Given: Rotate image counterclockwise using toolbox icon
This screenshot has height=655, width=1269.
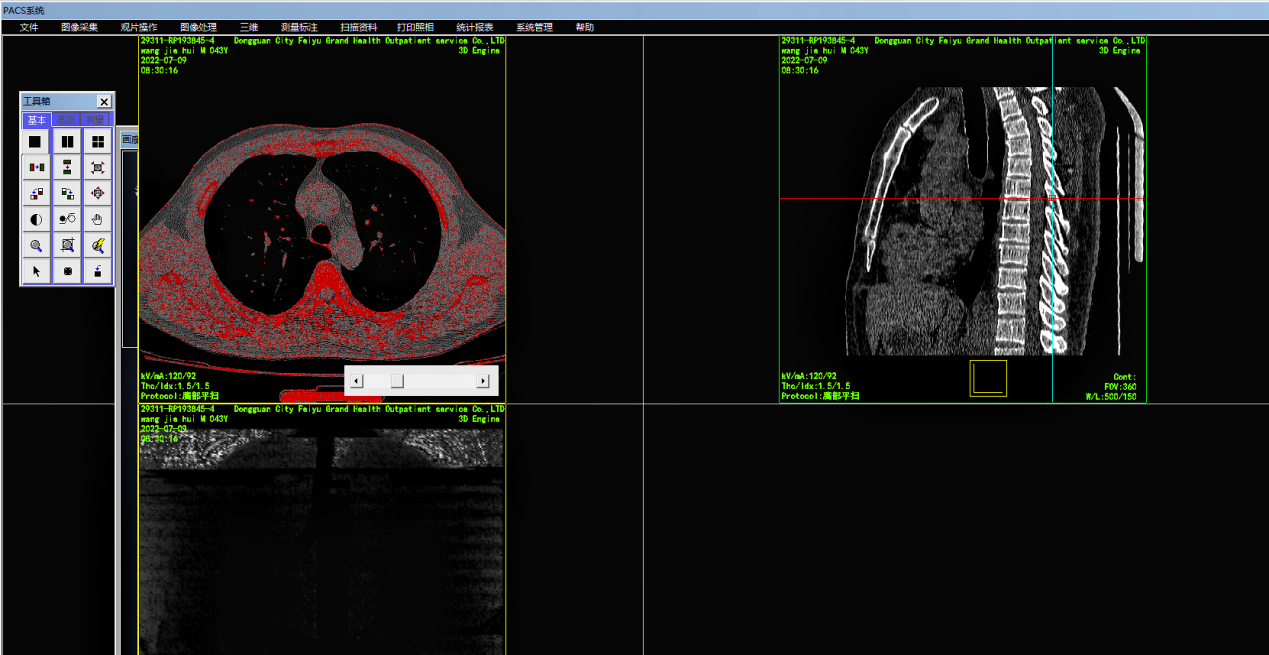Looking at the screenshot, I should (x=35, y=193).
